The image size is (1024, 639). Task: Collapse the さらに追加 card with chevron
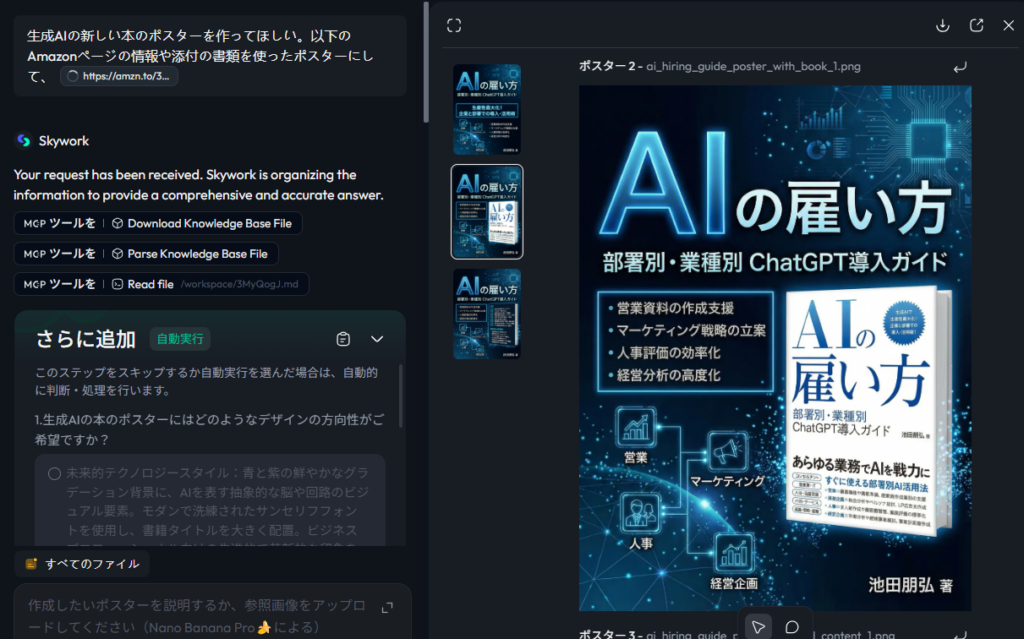pos(377,339)
